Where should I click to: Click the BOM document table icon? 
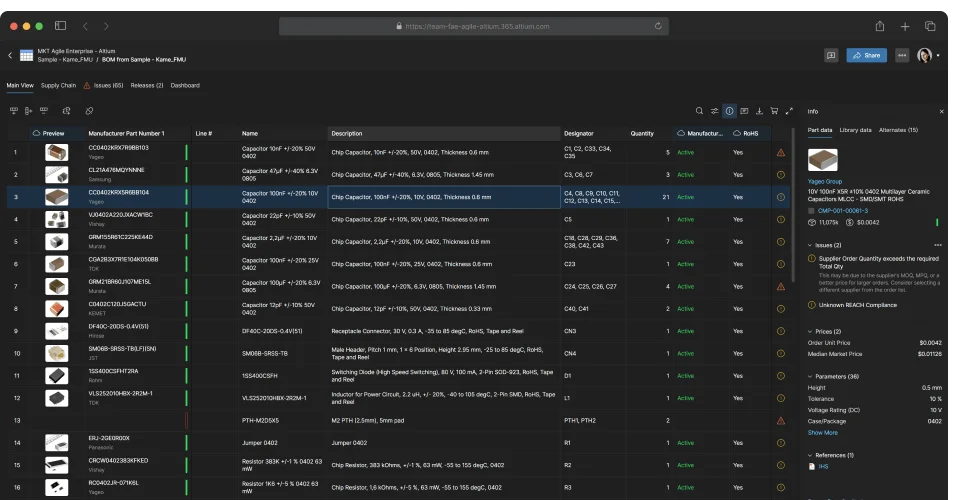[x=26, y=55]
